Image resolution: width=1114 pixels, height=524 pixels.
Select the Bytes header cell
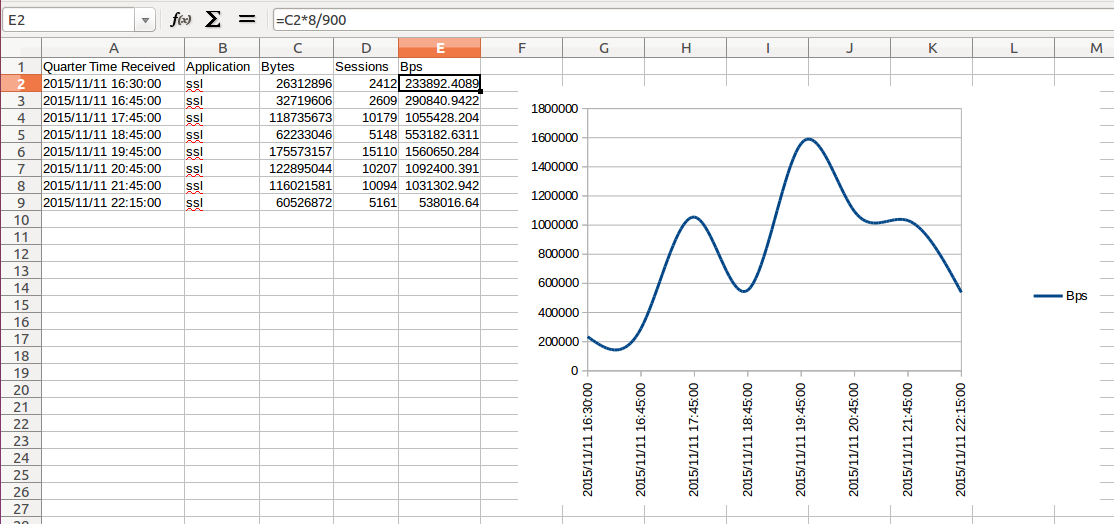click(x=296, y=67)
